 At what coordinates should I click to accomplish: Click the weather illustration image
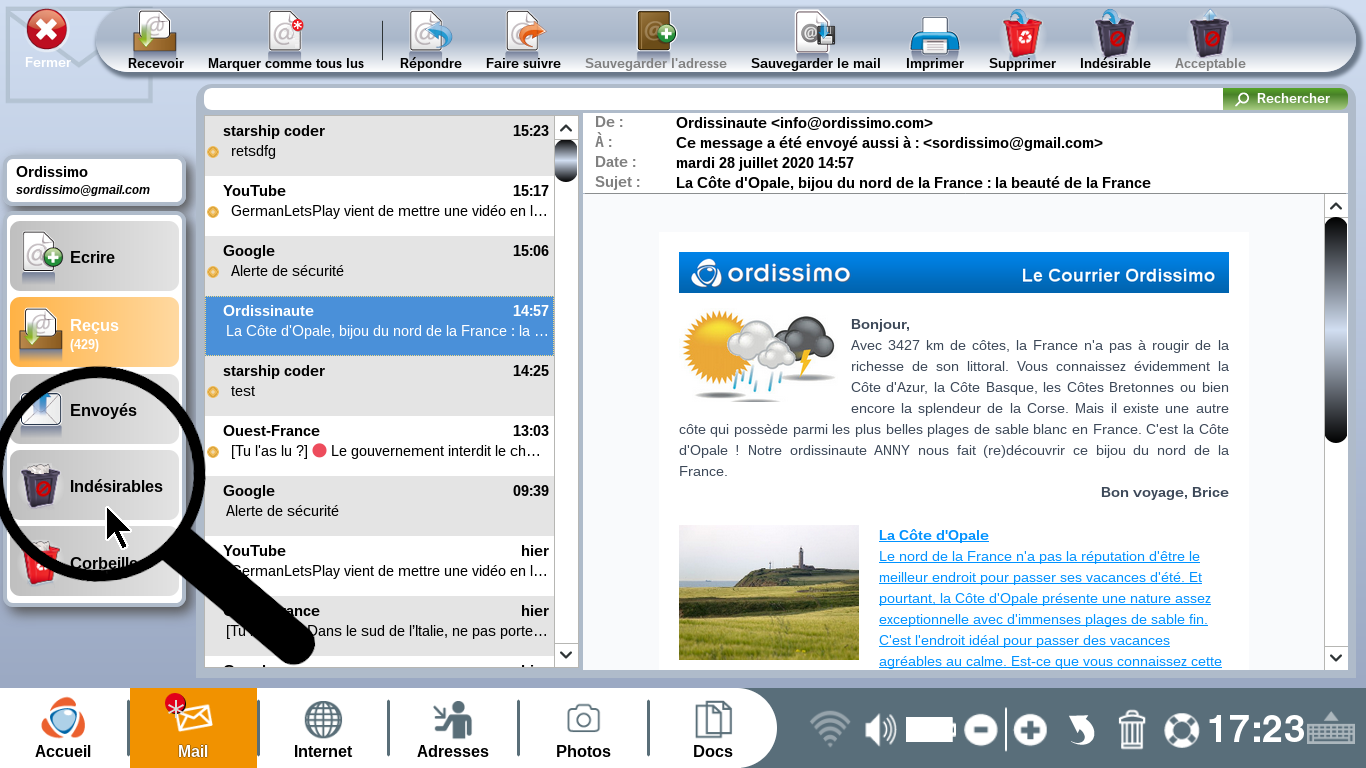(x=758, y=357)
